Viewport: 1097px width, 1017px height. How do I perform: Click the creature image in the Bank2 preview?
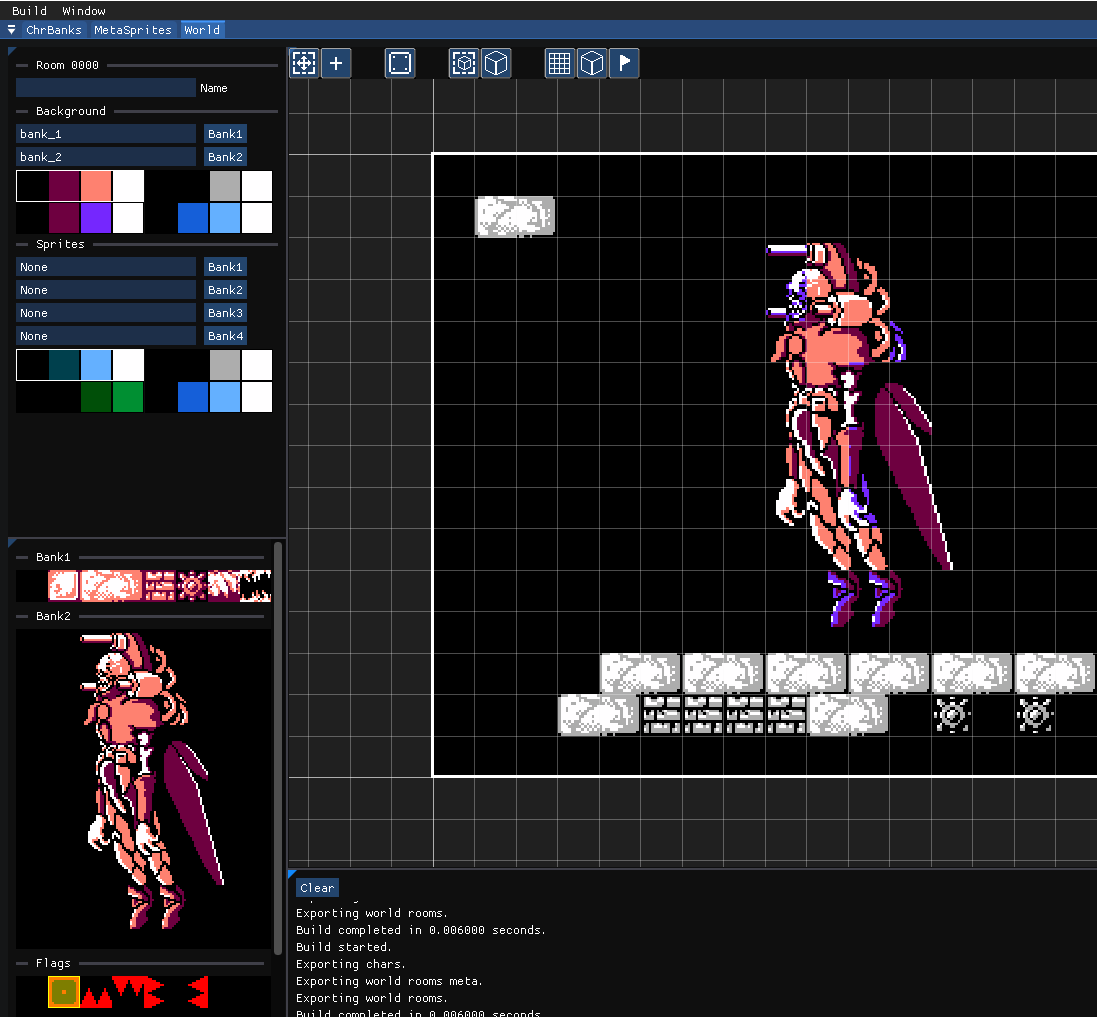[x=143, y=789]
